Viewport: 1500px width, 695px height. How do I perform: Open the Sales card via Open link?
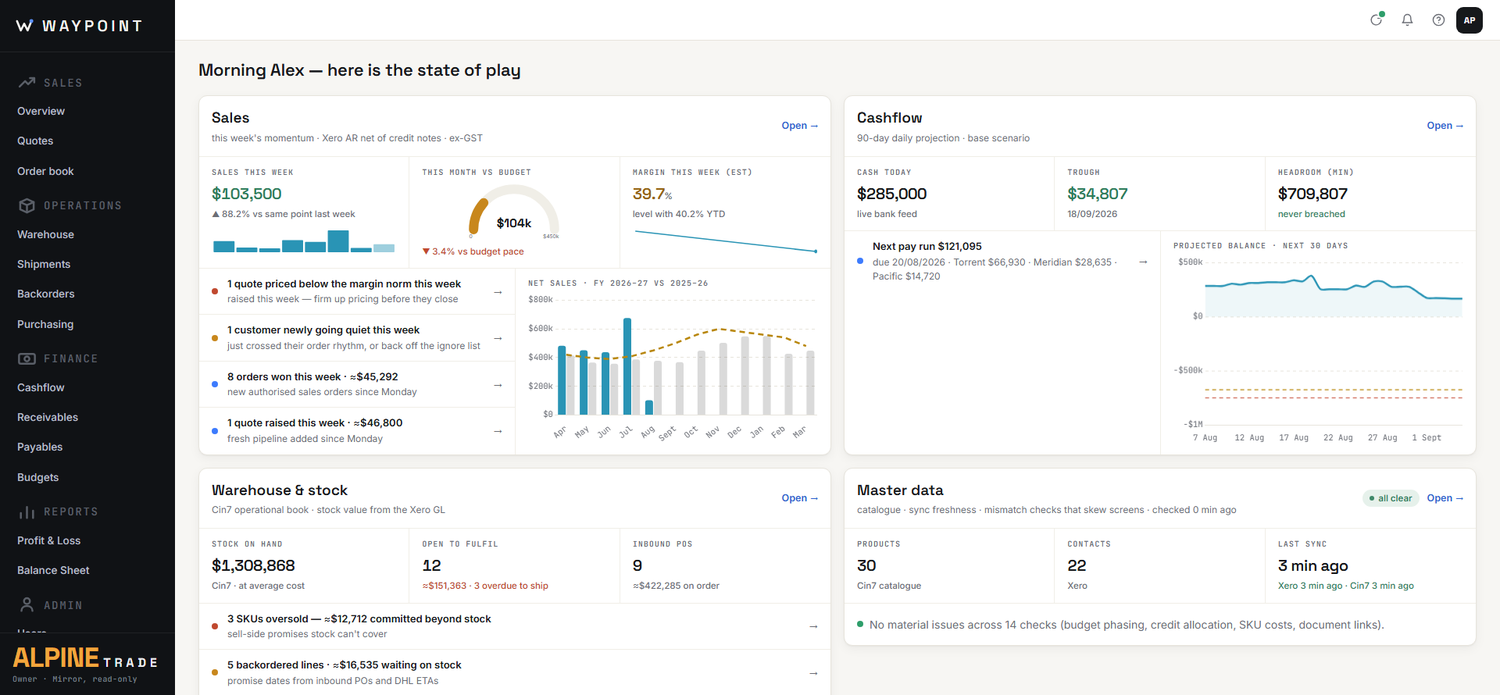pos(800,126)
